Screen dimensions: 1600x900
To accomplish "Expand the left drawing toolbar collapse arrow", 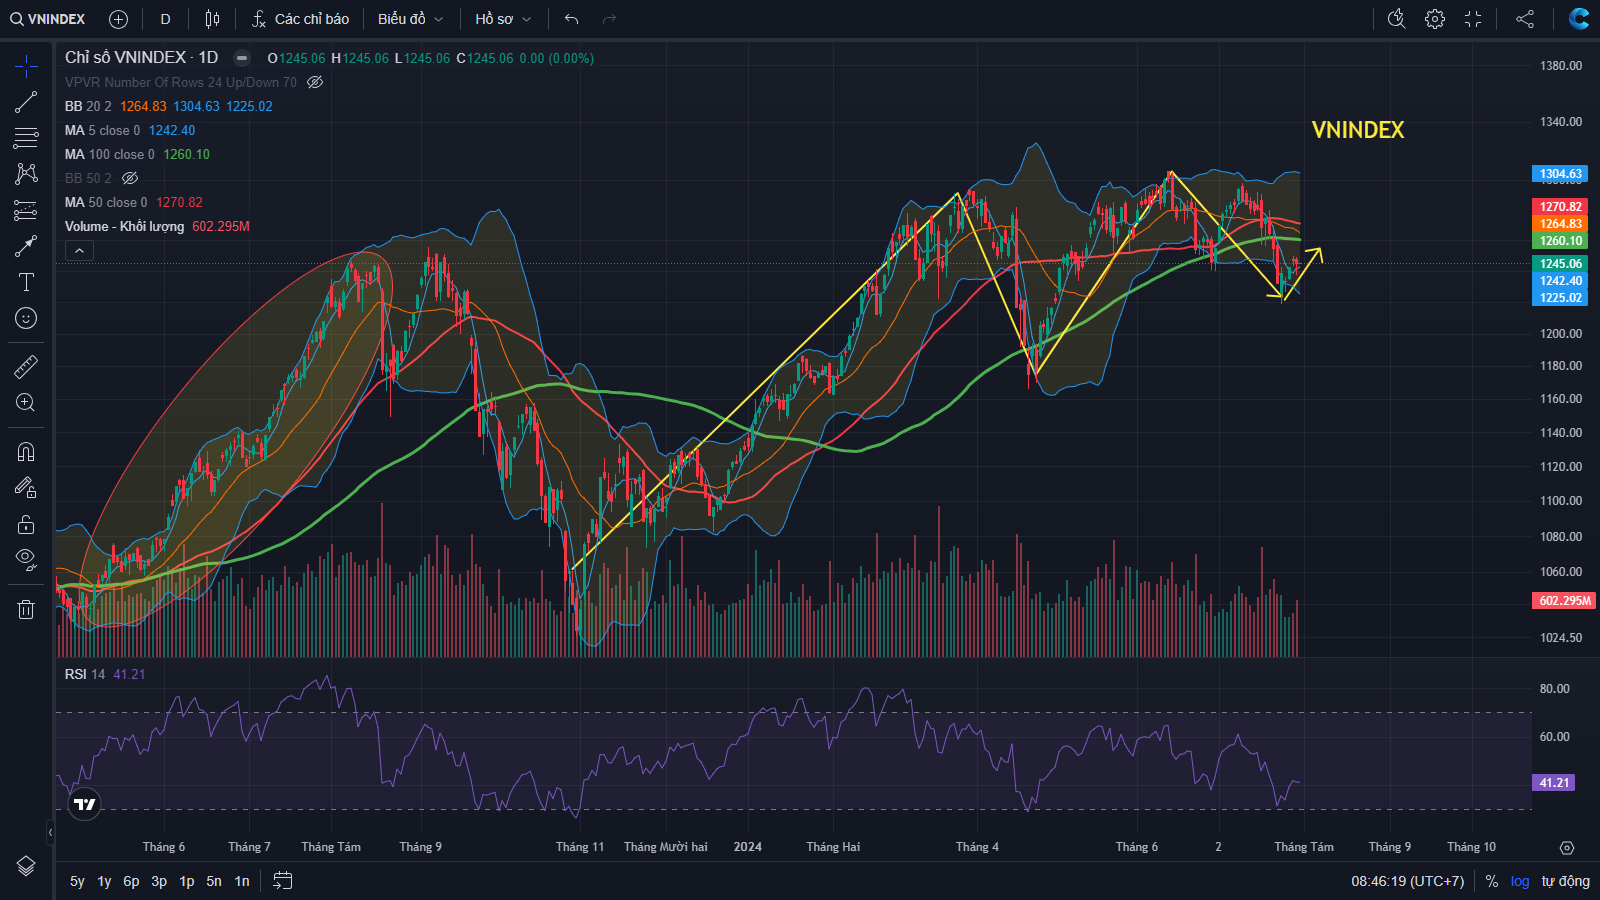I will pos(50,832).
